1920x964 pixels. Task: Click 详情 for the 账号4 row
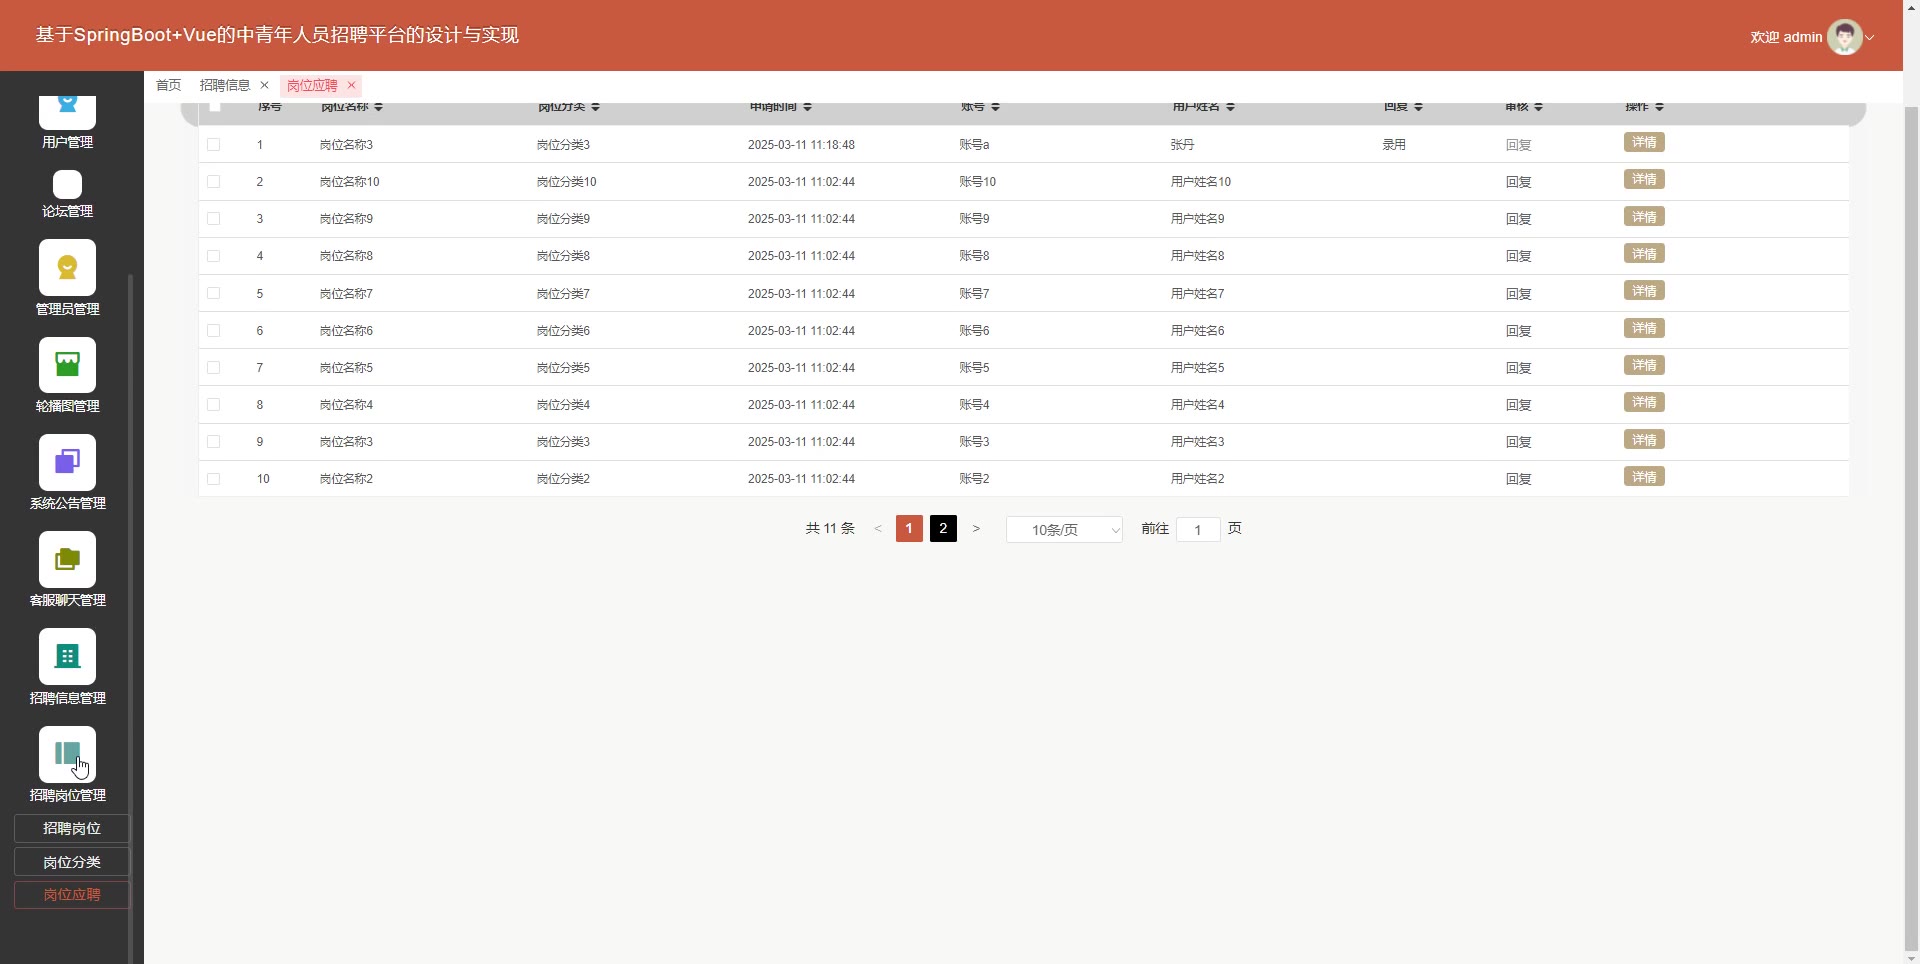(x=1644, y=402)
